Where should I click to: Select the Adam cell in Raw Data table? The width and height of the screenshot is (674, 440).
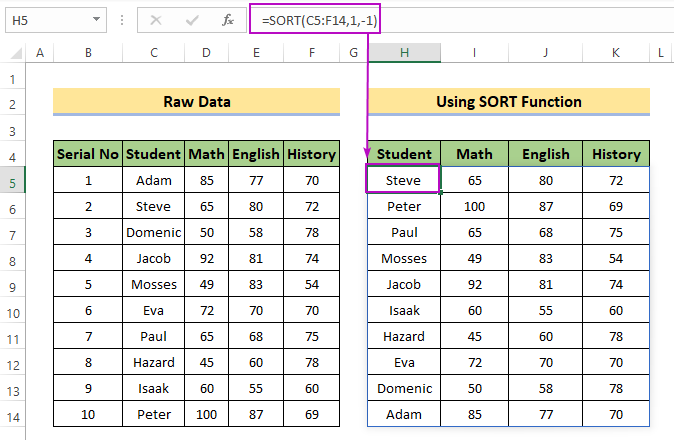click(154, 180)
